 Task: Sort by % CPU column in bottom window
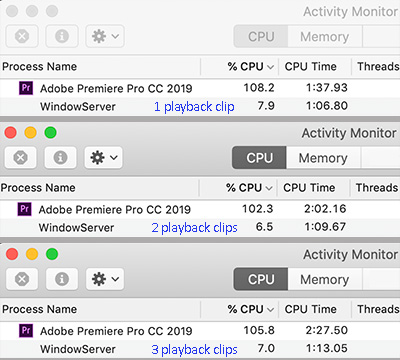tap(251, 309)
